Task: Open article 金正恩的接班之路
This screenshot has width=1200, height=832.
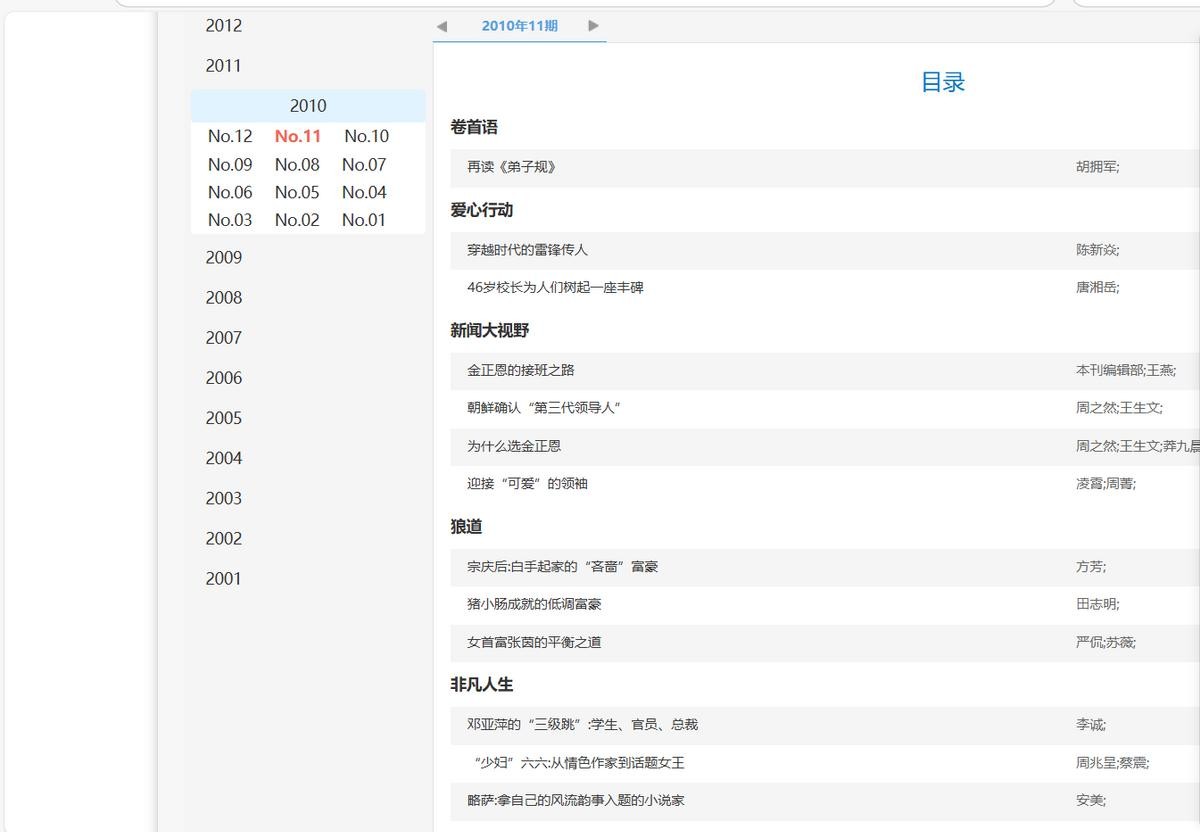Action: 520,370
